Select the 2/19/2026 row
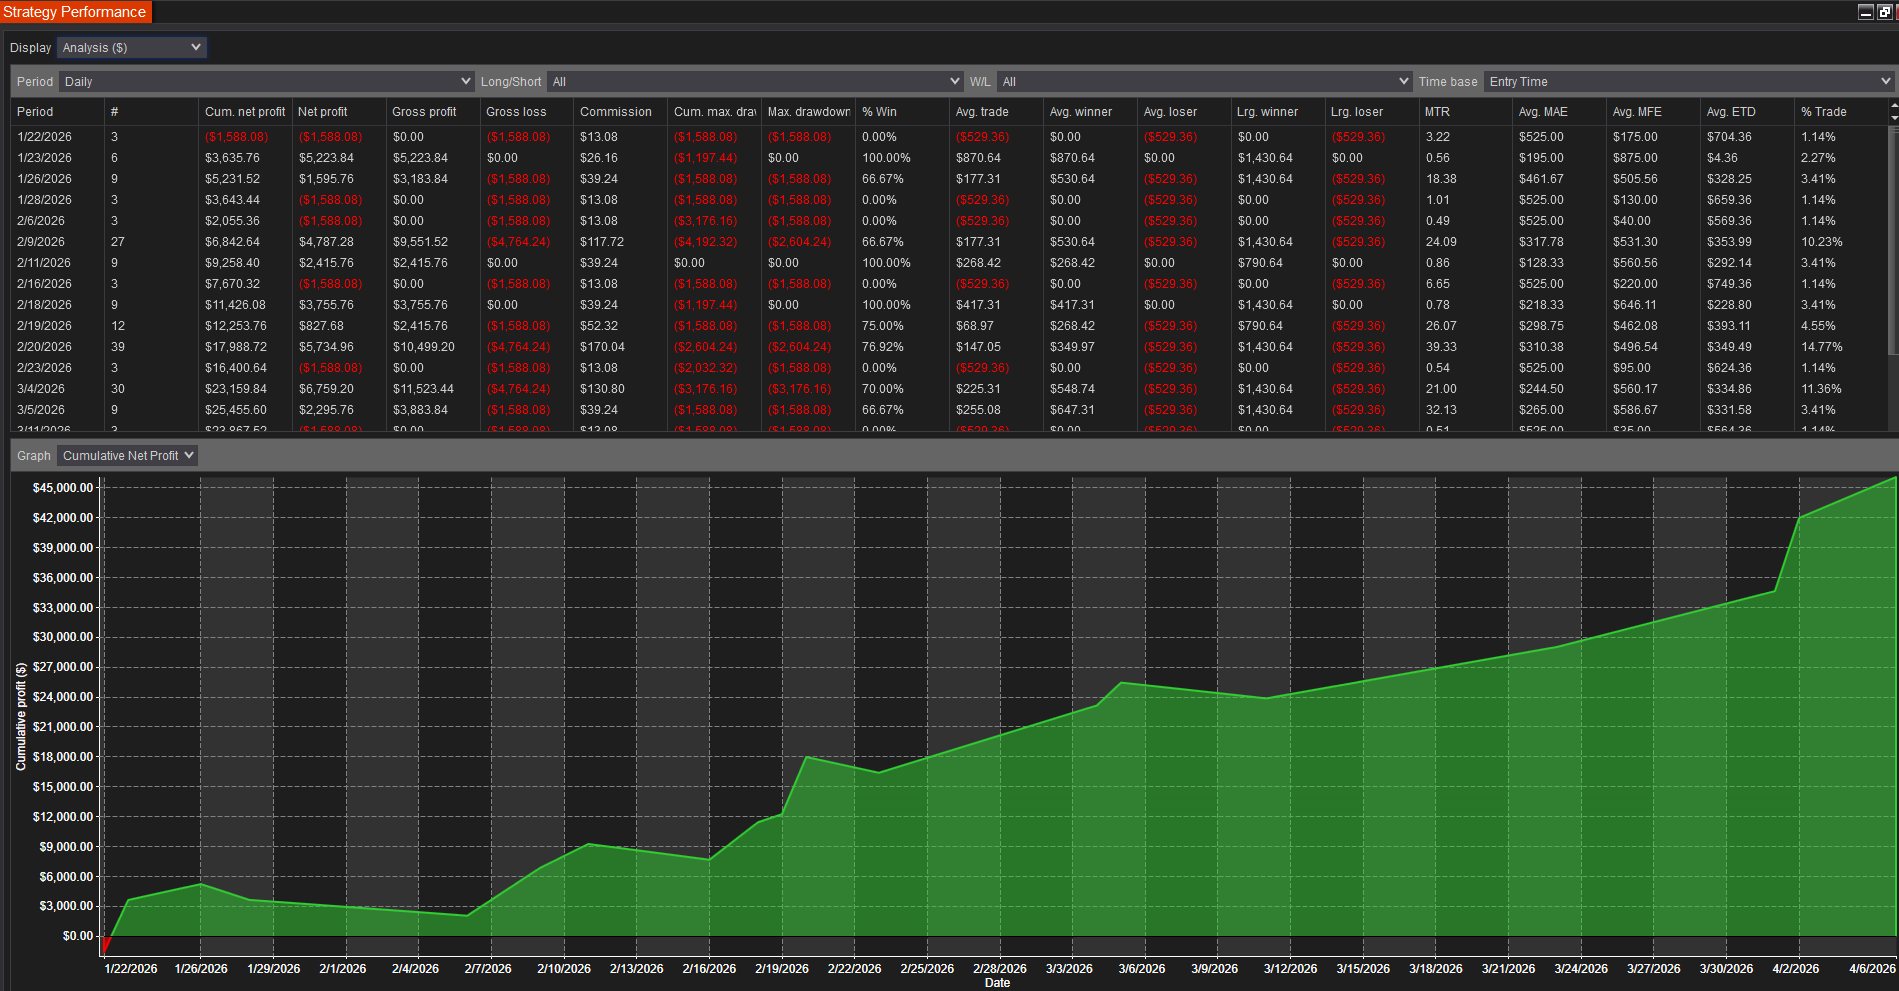This screenshot has width=1899, height=991. [949, 326]
